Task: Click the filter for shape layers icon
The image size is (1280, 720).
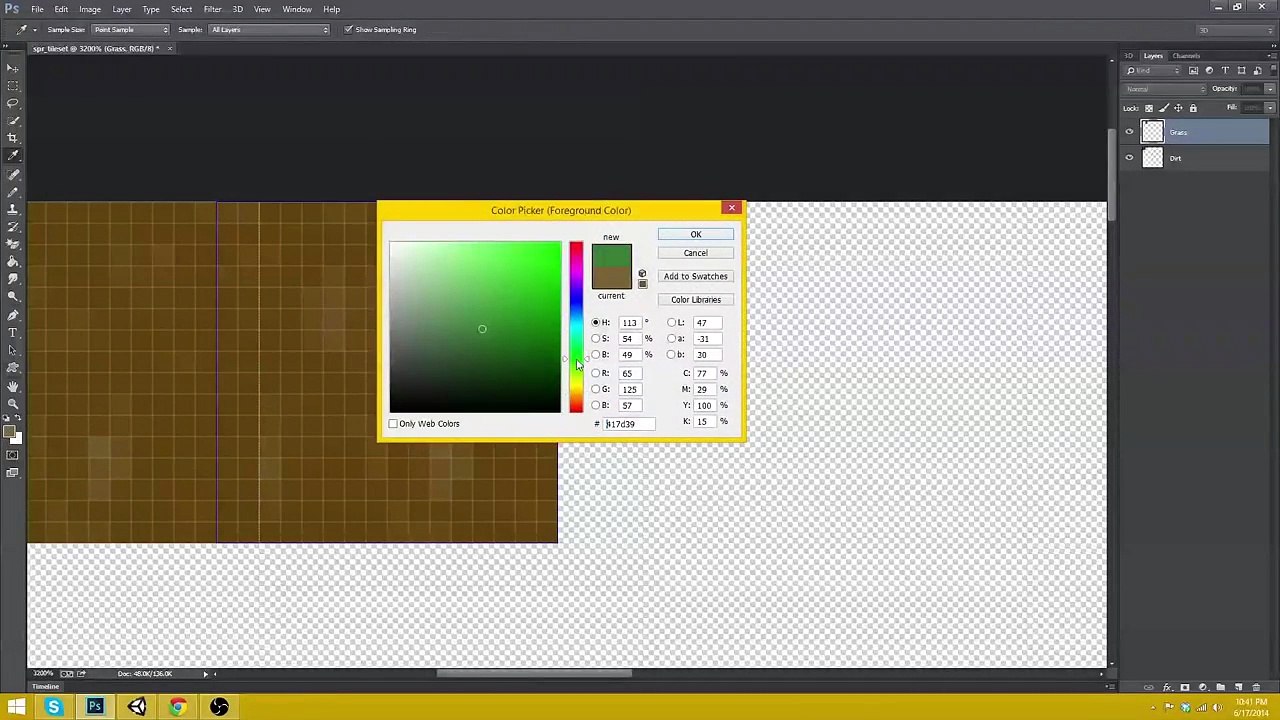Action: (1241, 71)
